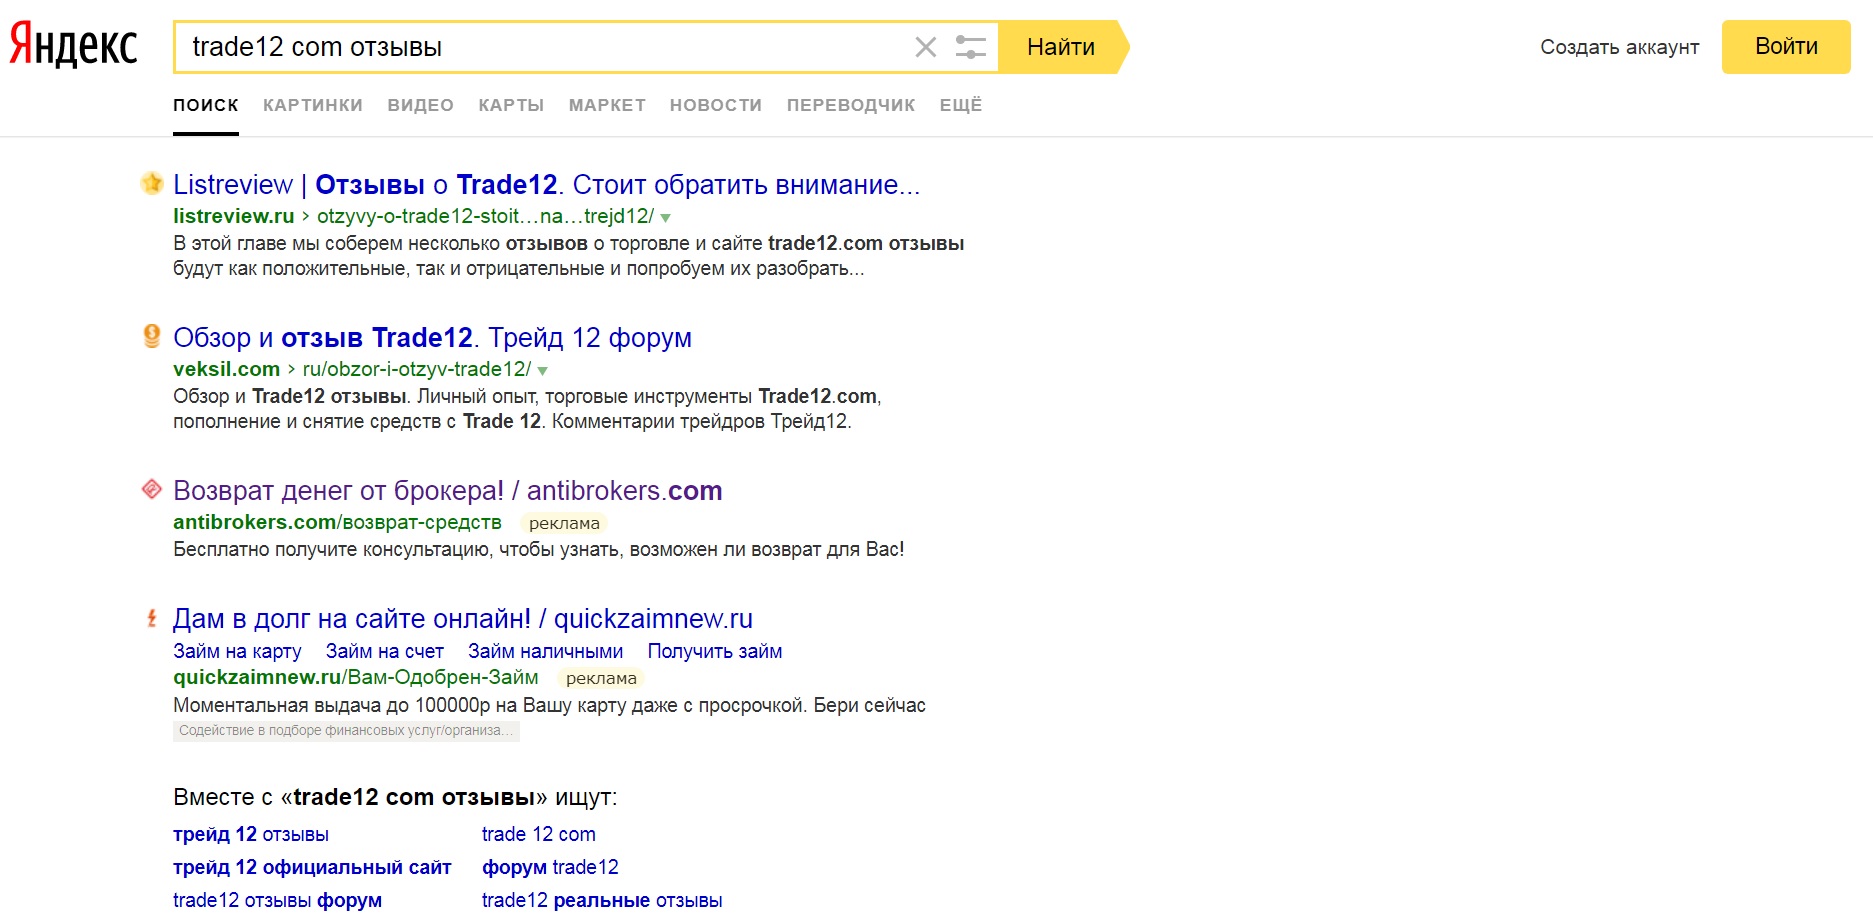Open Дам в долг на сайте онлайн ad
The image size is (1873, 920).
pos(463,619)
